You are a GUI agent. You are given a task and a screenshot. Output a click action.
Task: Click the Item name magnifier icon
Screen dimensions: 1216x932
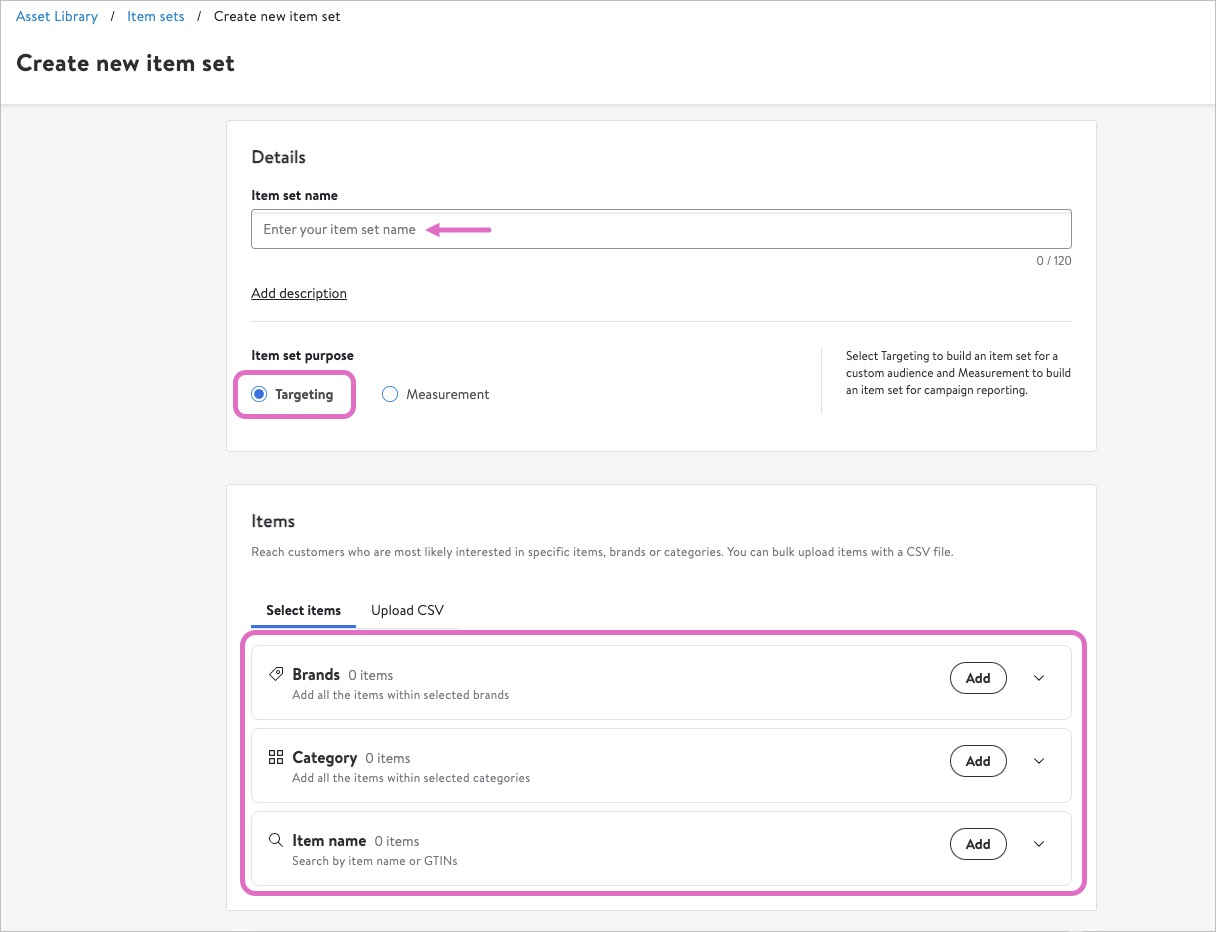pyautogui.click(x=277, y=841)
